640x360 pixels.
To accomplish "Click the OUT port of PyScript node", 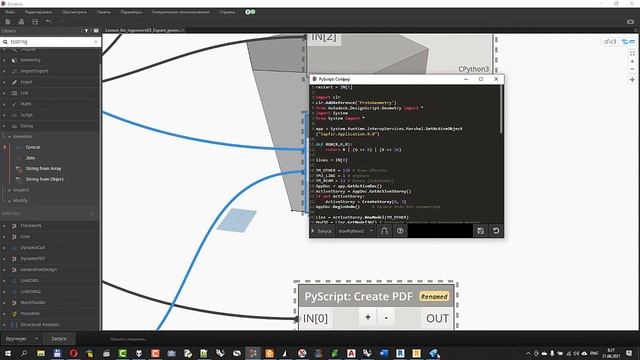I will coord(437,318).
